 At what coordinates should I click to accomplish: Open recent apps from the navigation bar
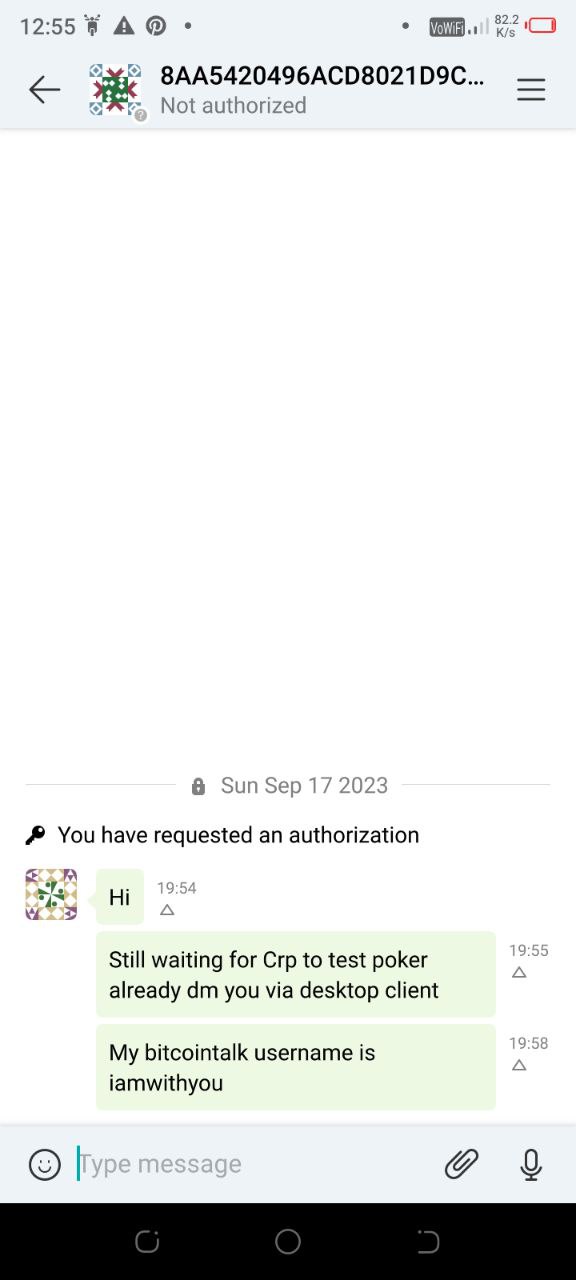pos(147,1242)
